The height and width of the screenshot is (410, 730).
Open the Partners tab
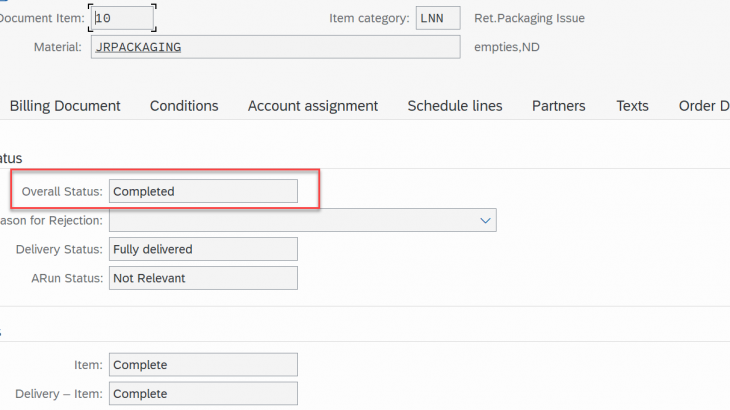tap(559, 106)
